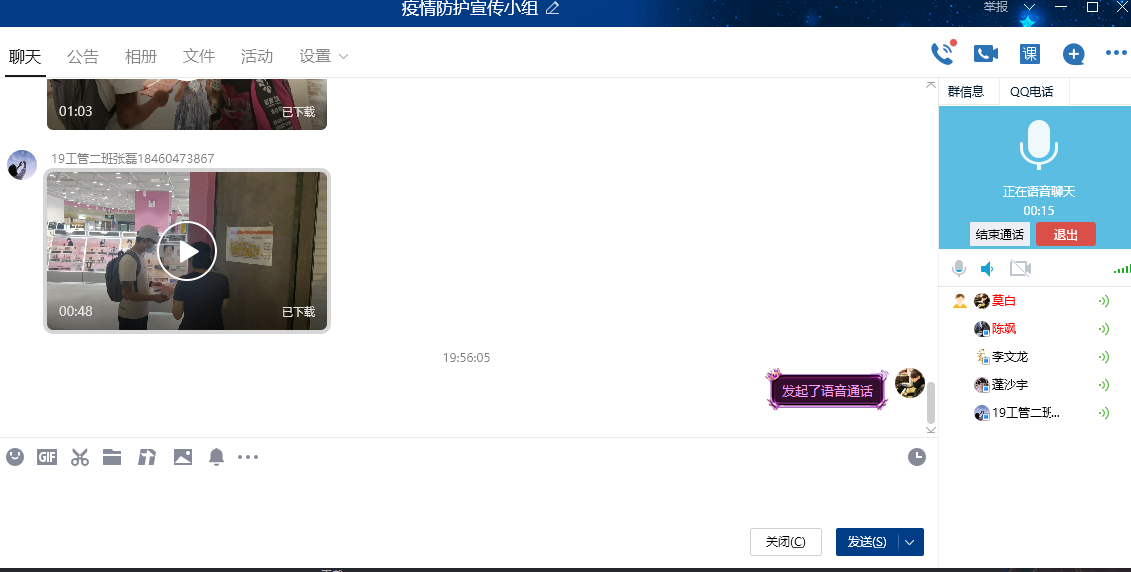Open the group class (课) feature

(x=1029, y=53)
